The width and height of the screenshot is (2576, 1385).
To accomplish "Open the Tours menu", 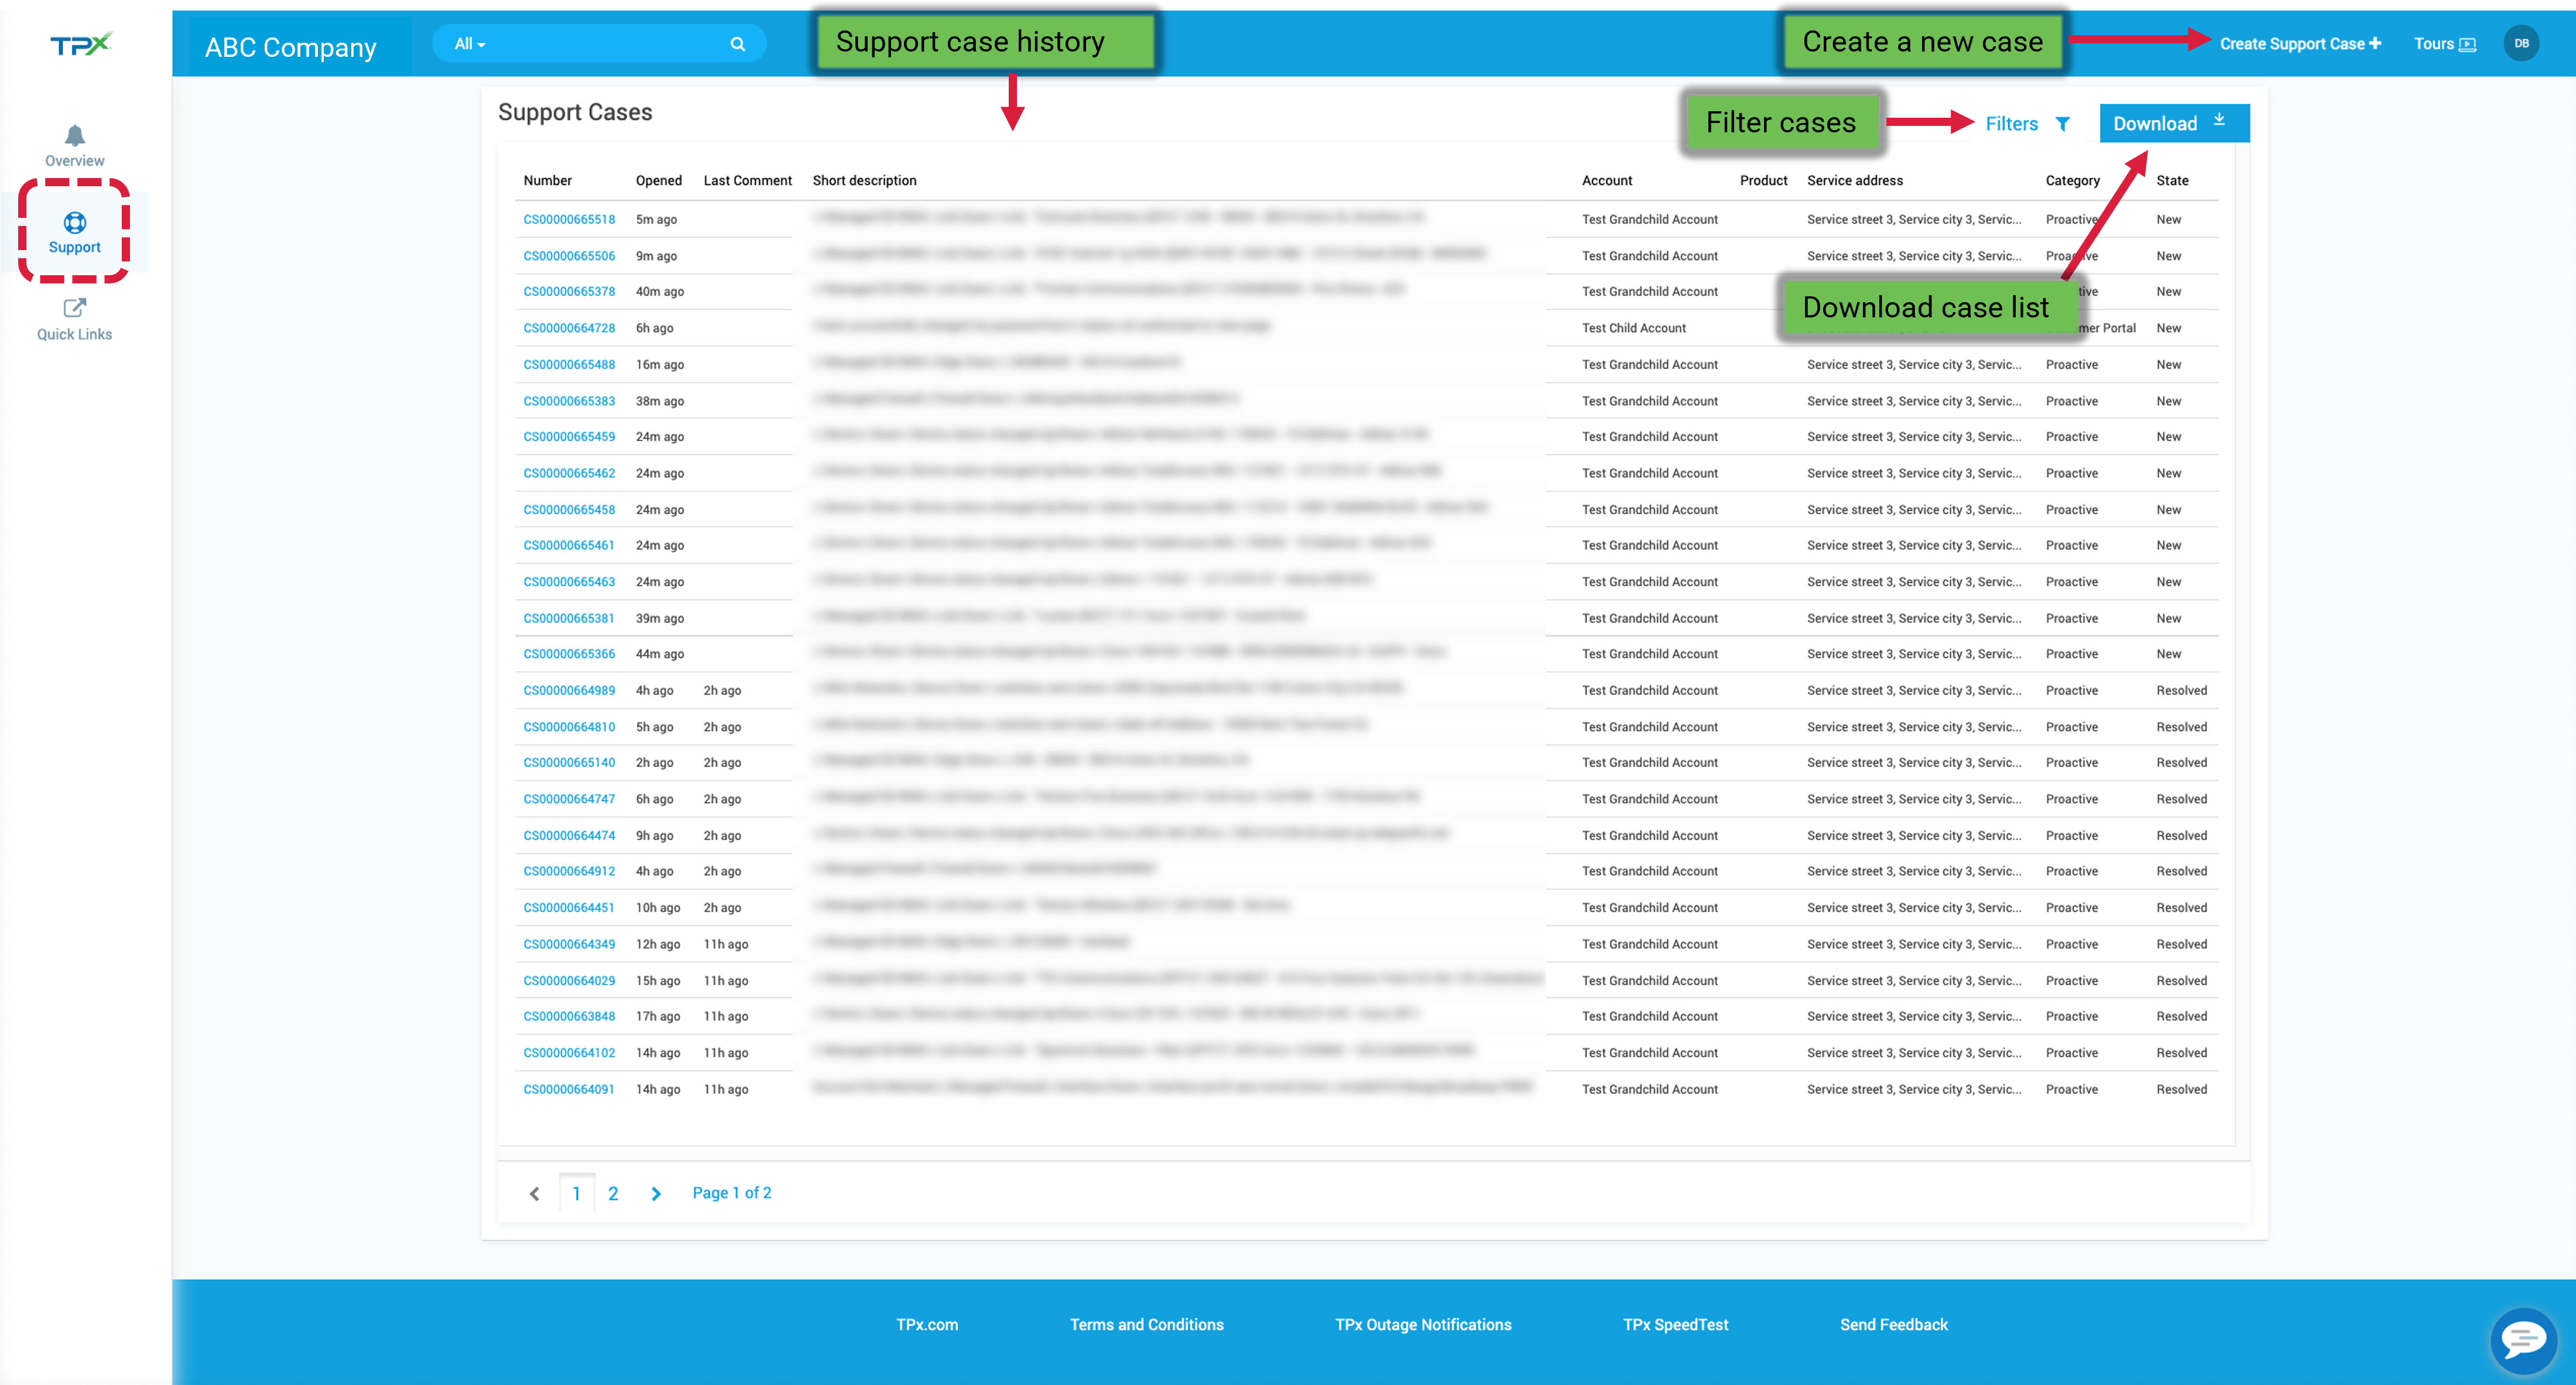I will point(2444,44).
